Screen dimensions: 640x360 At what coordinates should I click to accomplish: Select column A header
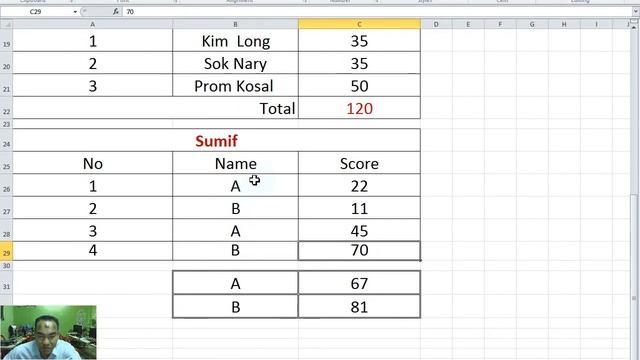[x=93, y=24]
